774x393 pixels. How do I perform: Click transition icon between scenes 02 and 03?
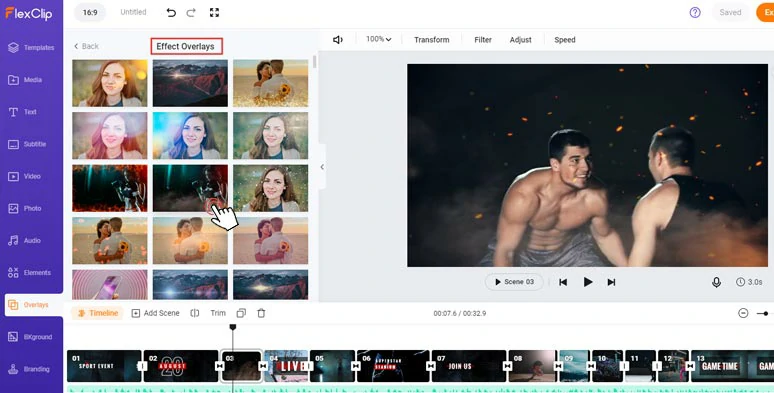coord(220,366)
